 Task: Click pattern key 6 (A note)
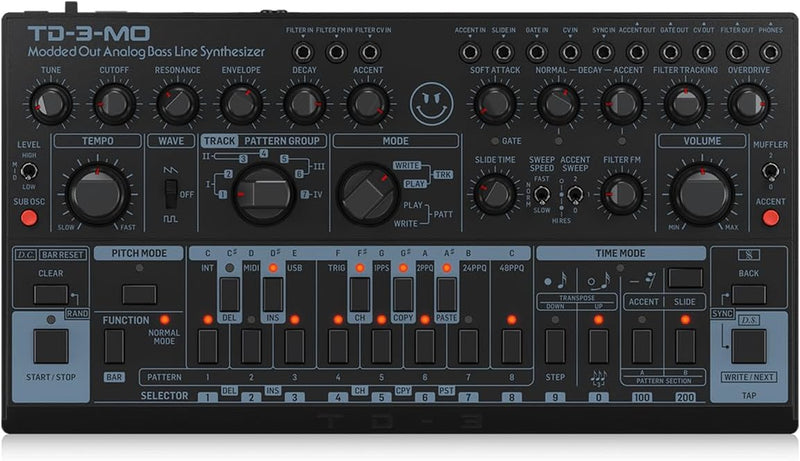pyautogui.click(x=424, y=347)
